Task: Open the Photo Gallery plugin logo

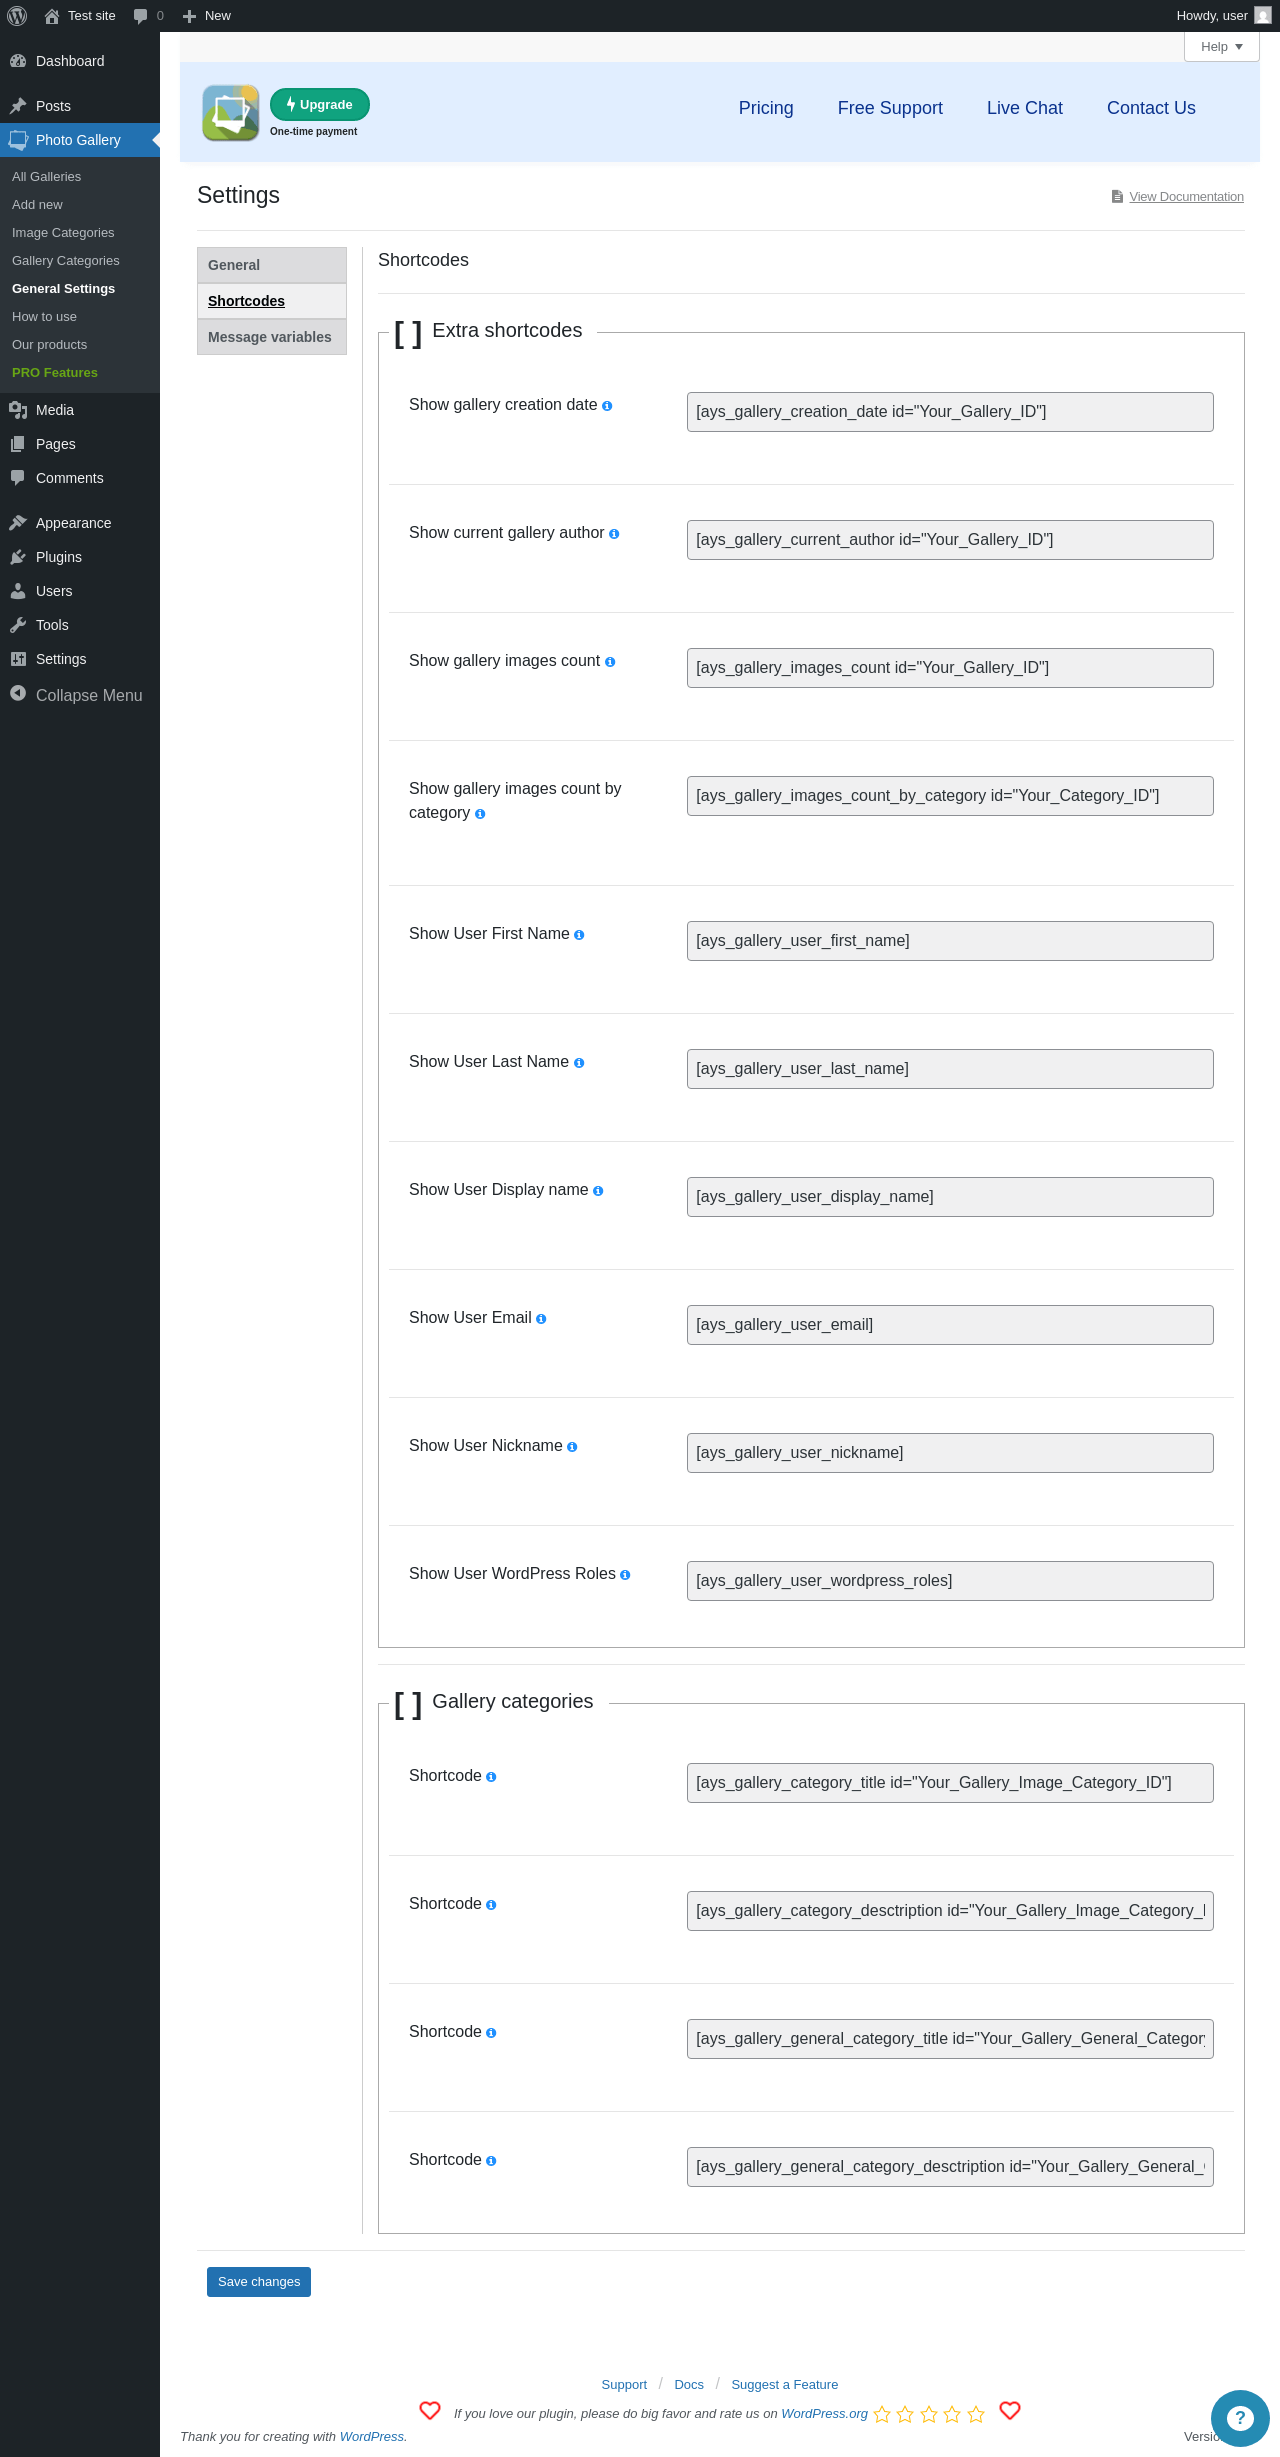Action: click(231, 113)
